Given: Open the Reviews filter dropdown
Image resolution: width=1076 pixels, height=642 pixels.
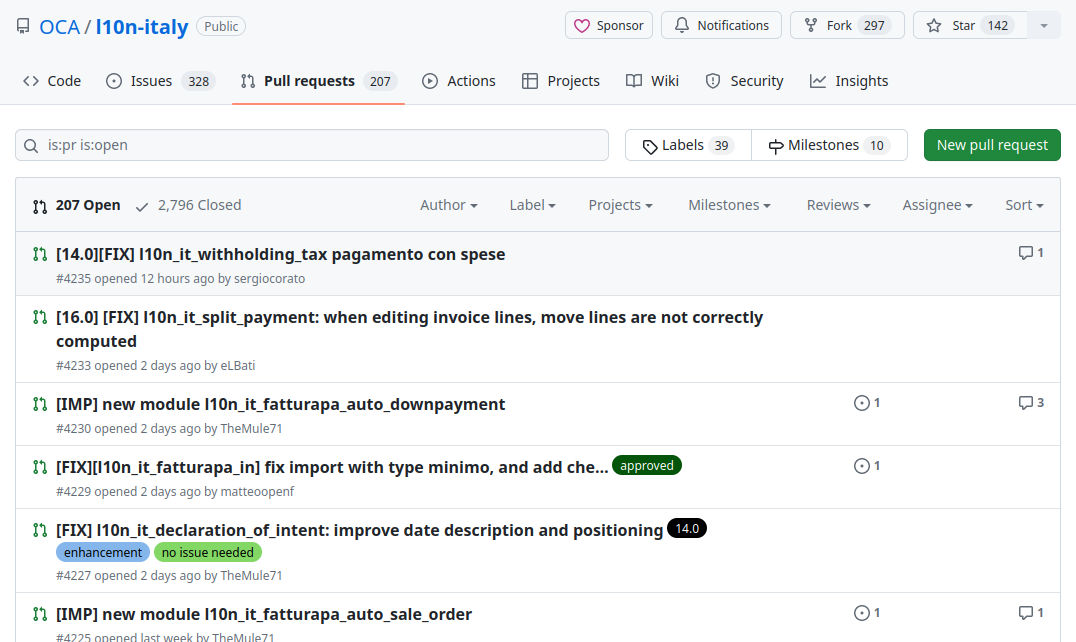Looking at the screenshot, I should [839, 205].
